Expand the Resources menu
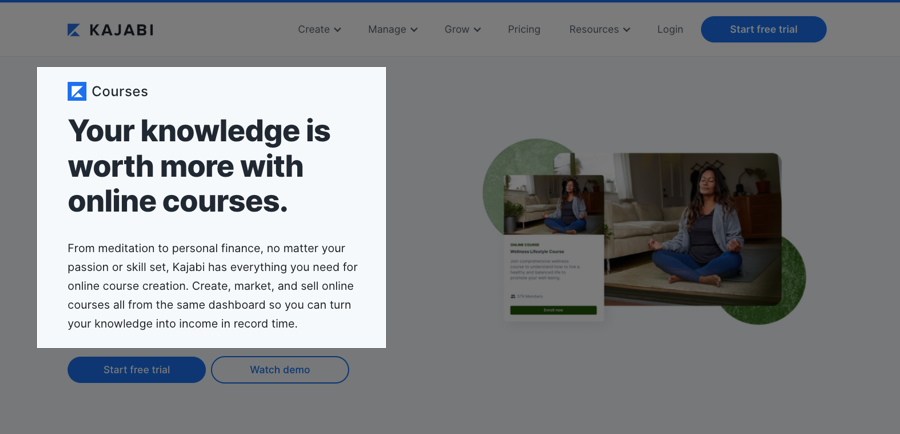This screenshot has width=900, height=434. tap(599, 29)
